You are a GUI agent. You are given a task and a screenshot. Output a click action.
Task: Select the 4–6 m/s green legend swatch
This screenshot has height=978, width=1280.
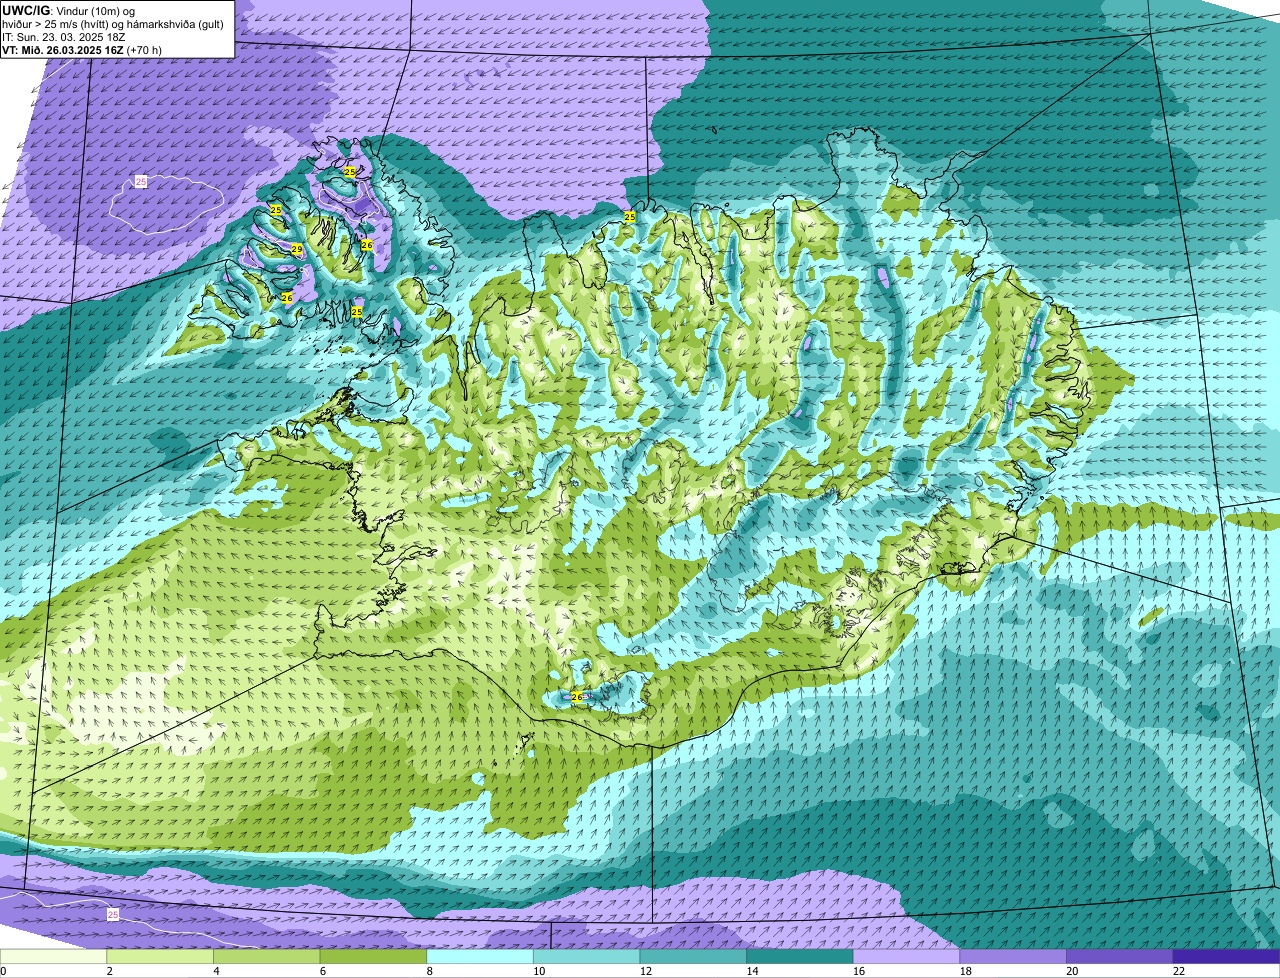(266, 956)
